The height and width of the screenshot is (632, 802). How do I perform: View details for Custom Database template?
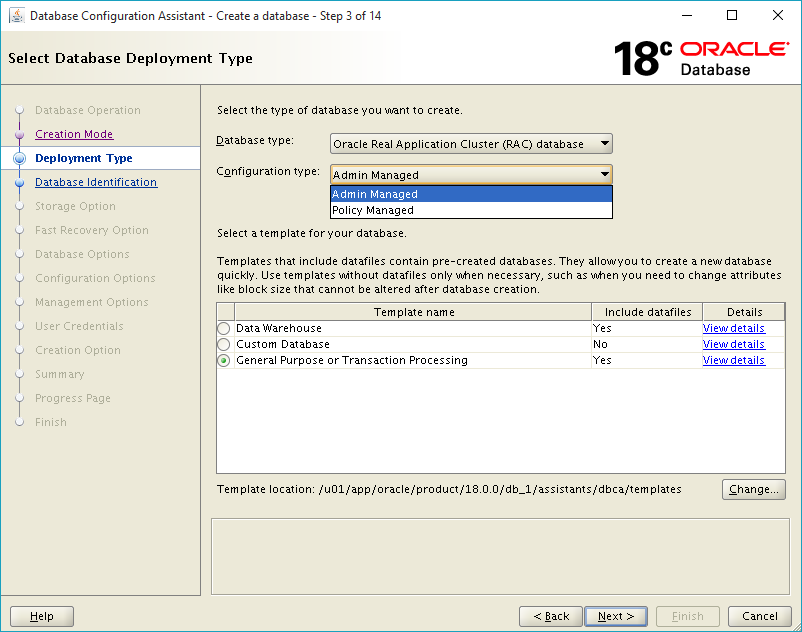(733, 344)
